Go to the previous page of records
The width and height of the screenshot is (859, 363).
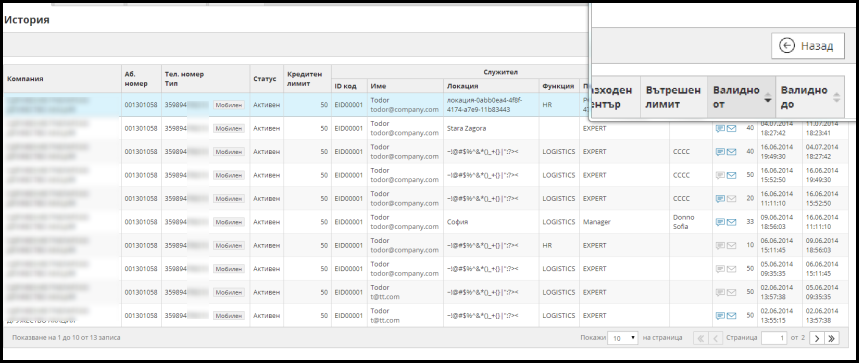pyautogui.click(x=715, y=338)
